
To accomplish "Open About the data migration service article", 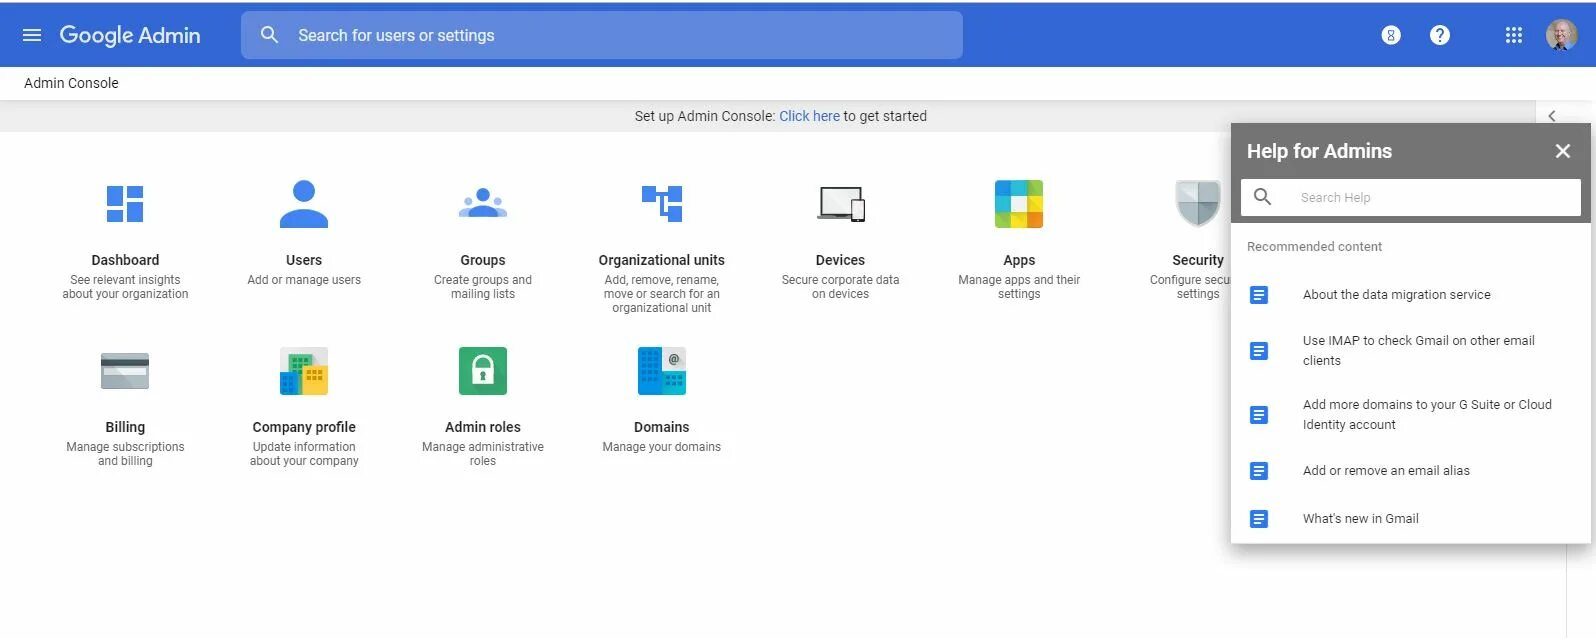I will (x=1396, y=295).
